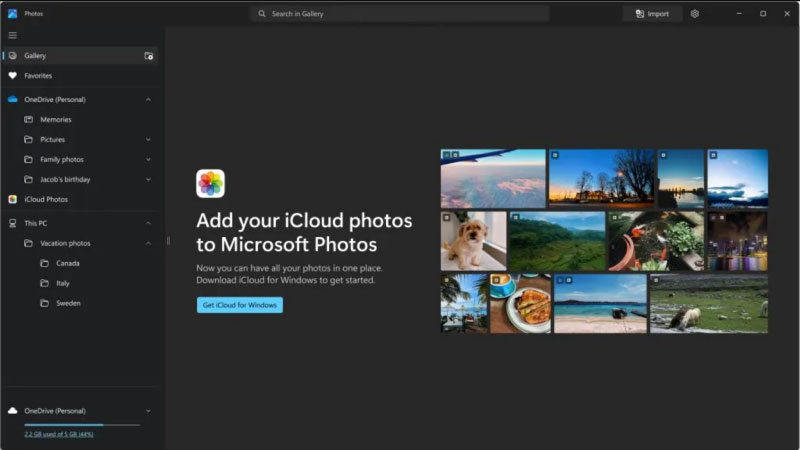Expand the Pictures folder chevron

pos(148,139)
